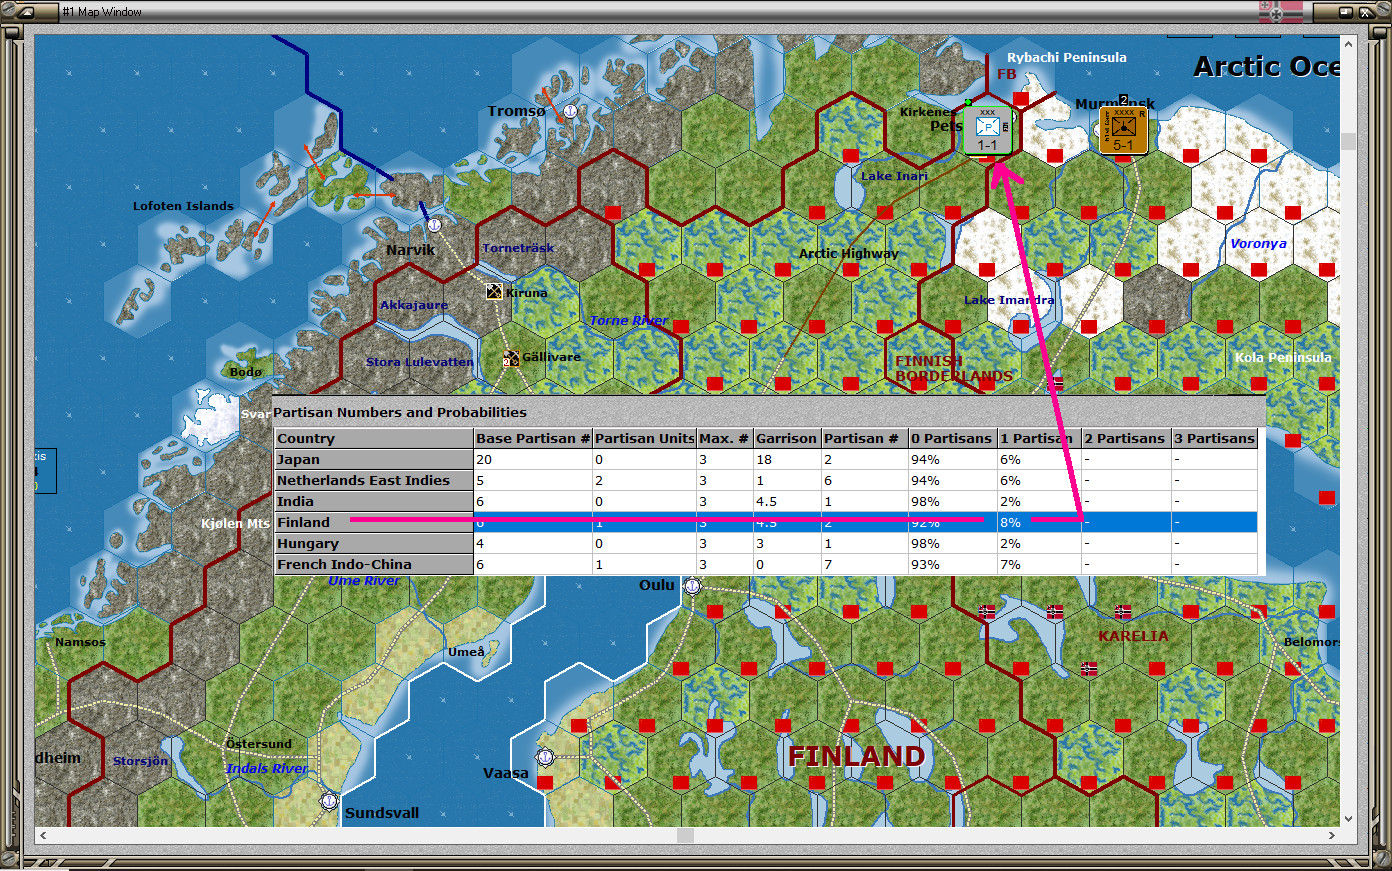Click the 0 Partisans column header

[952, 438]
